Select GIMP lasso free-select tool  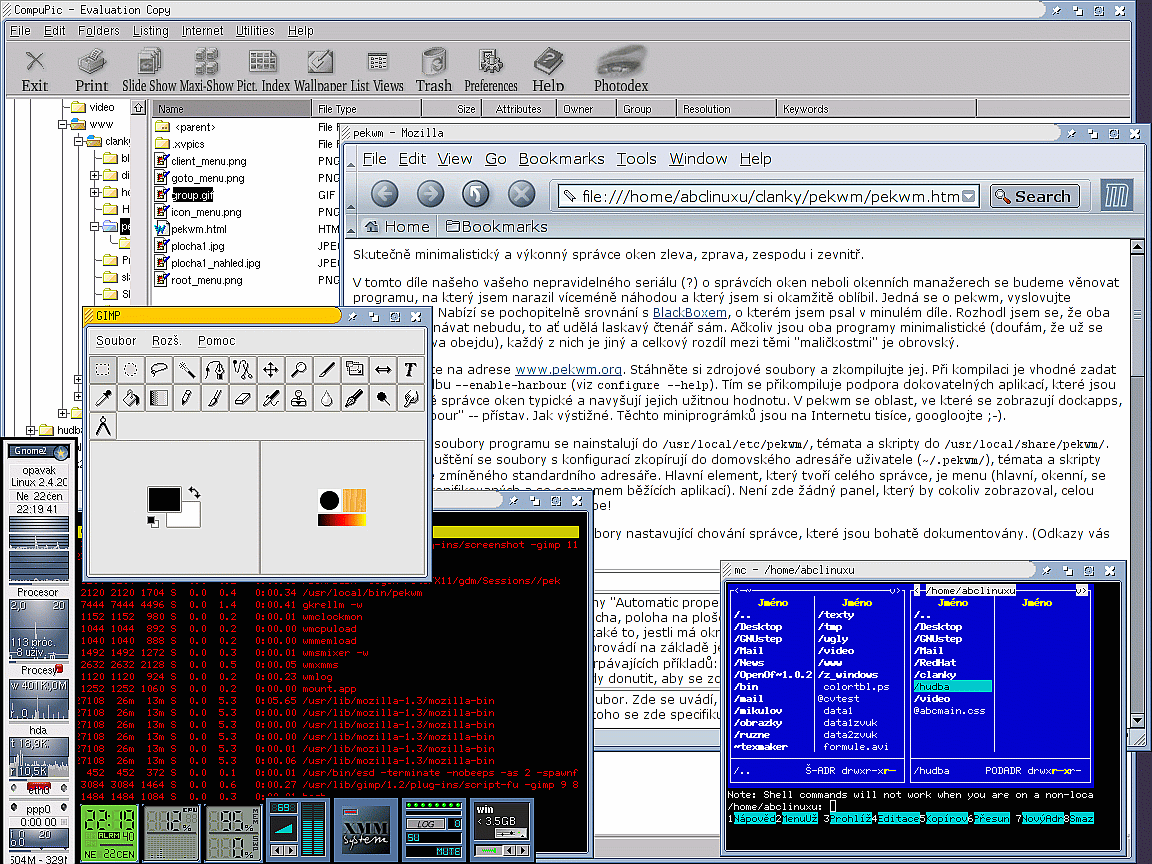[x=159, y=370]
